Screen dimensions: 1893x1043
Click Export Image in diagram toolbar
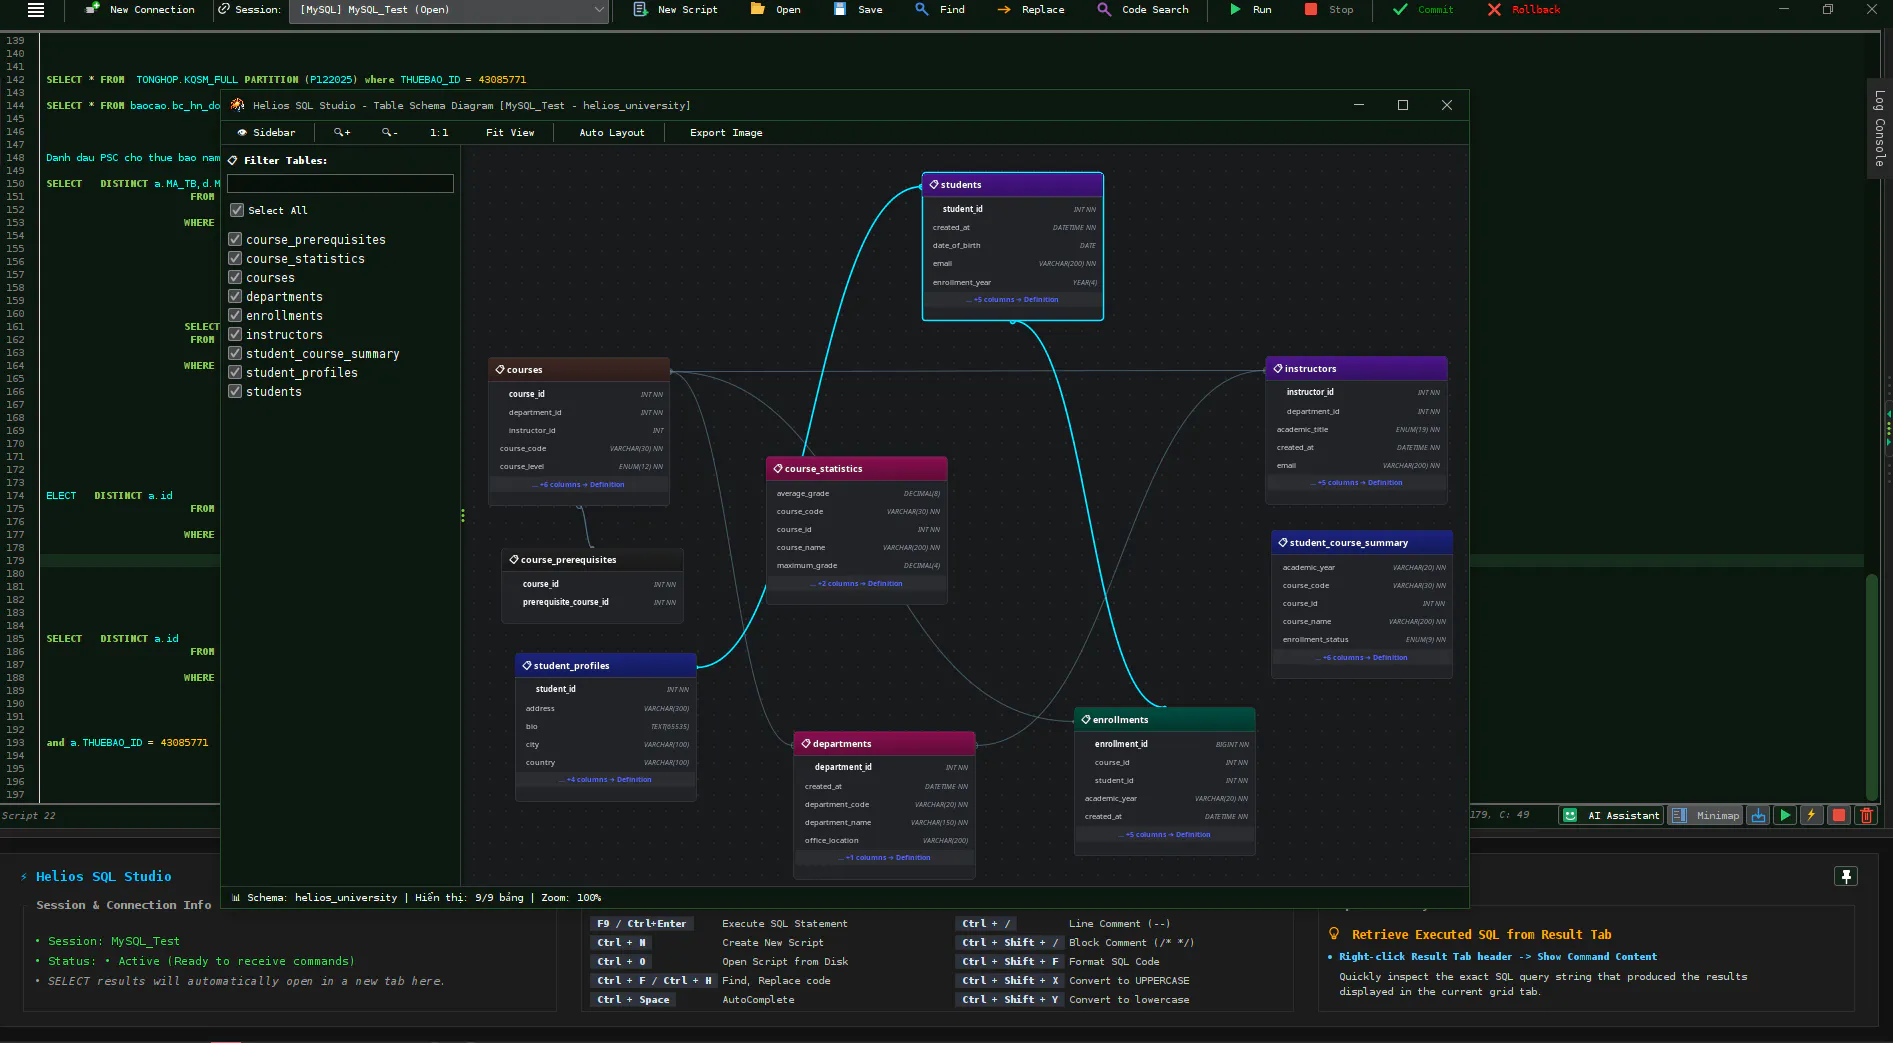(x=726, y=132)
